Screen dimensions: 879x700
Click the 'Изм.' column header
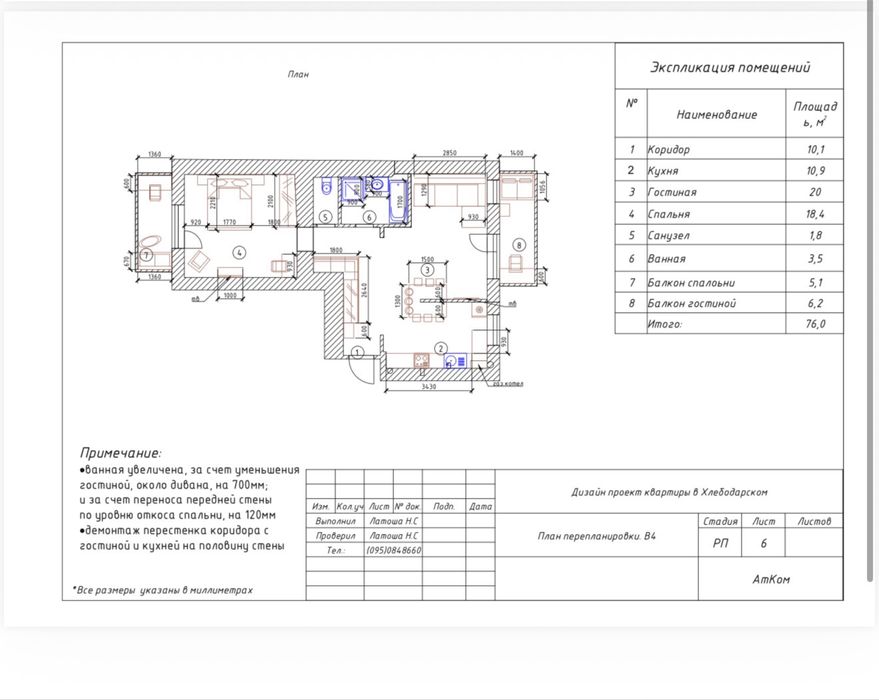point(320,506)
